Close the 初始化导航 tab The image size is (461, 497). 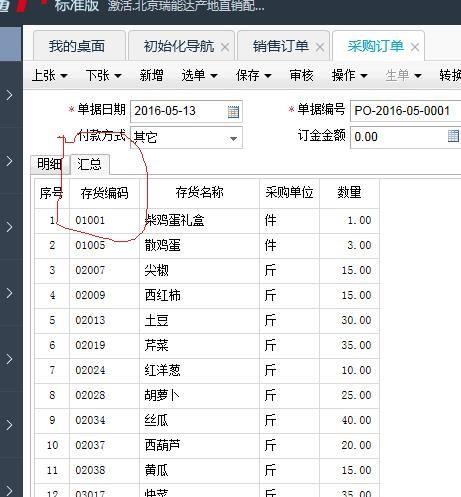click(225, 47)
